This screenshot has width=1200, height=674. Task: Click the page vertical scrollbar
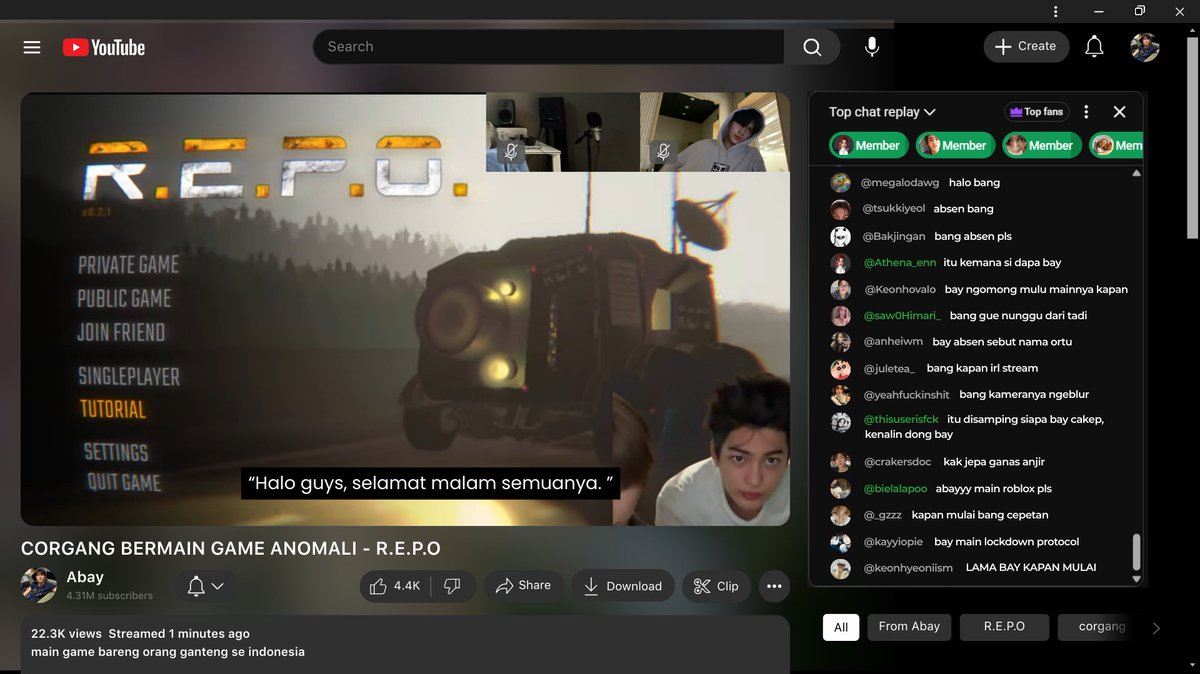pos(1192,140)
